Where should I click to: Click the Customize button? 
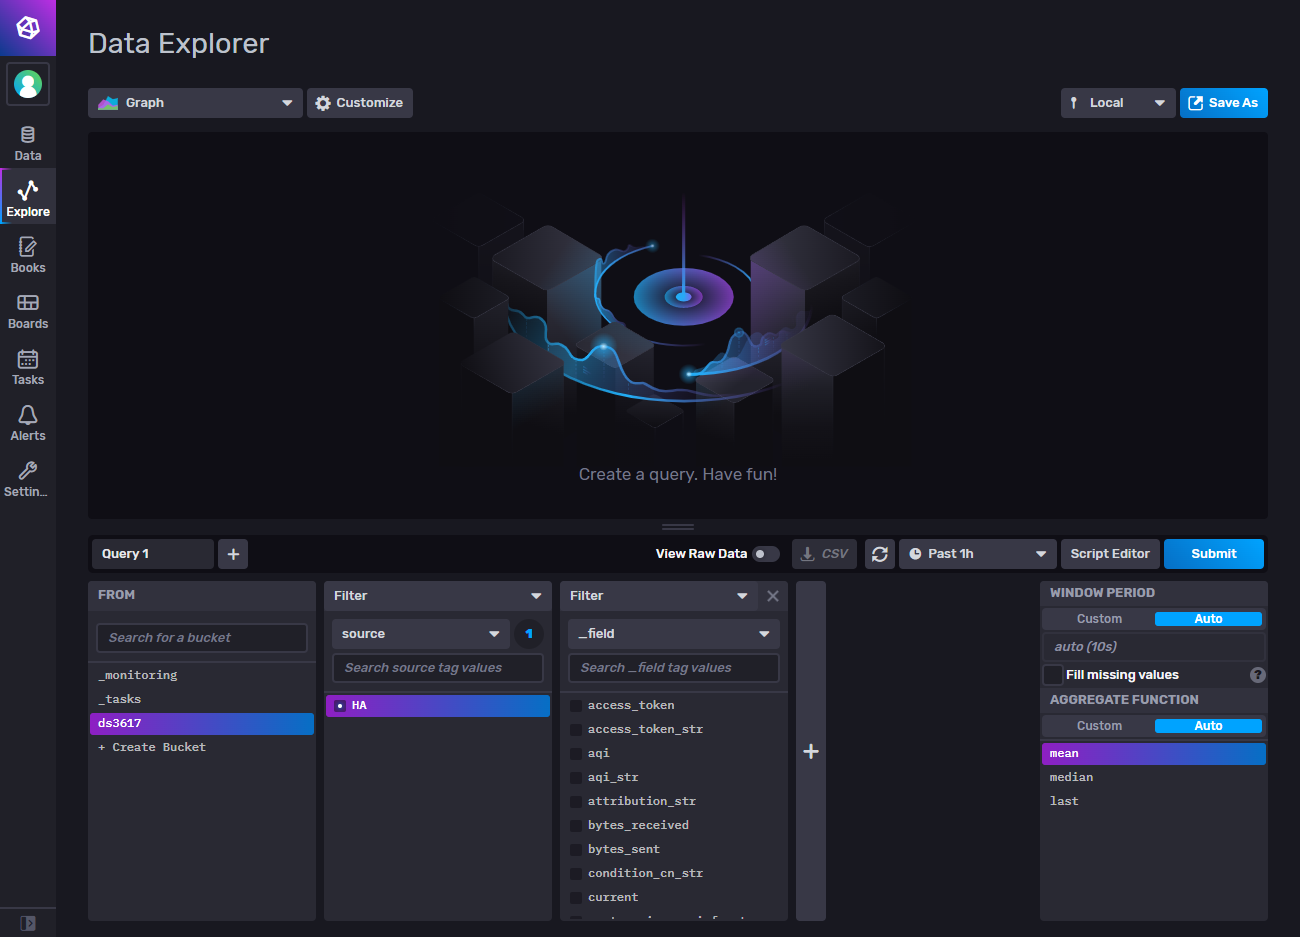[x=360, y=103]
